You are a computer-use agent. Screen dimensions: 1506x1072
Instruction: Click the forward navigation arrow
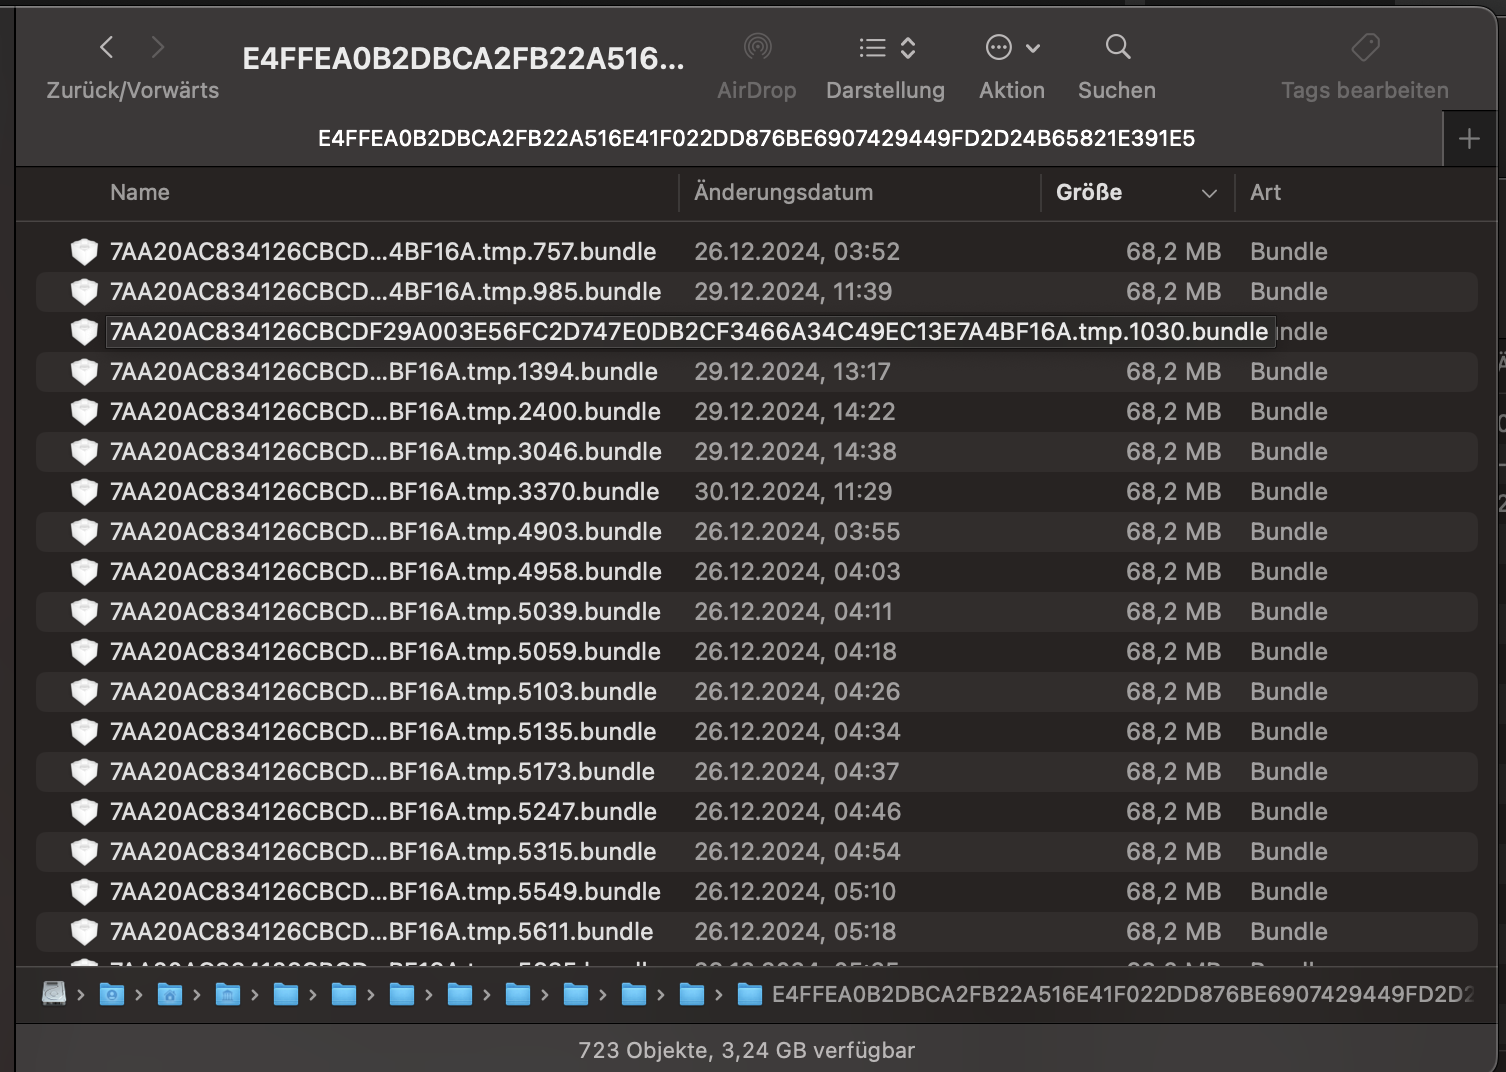(158, 47)
